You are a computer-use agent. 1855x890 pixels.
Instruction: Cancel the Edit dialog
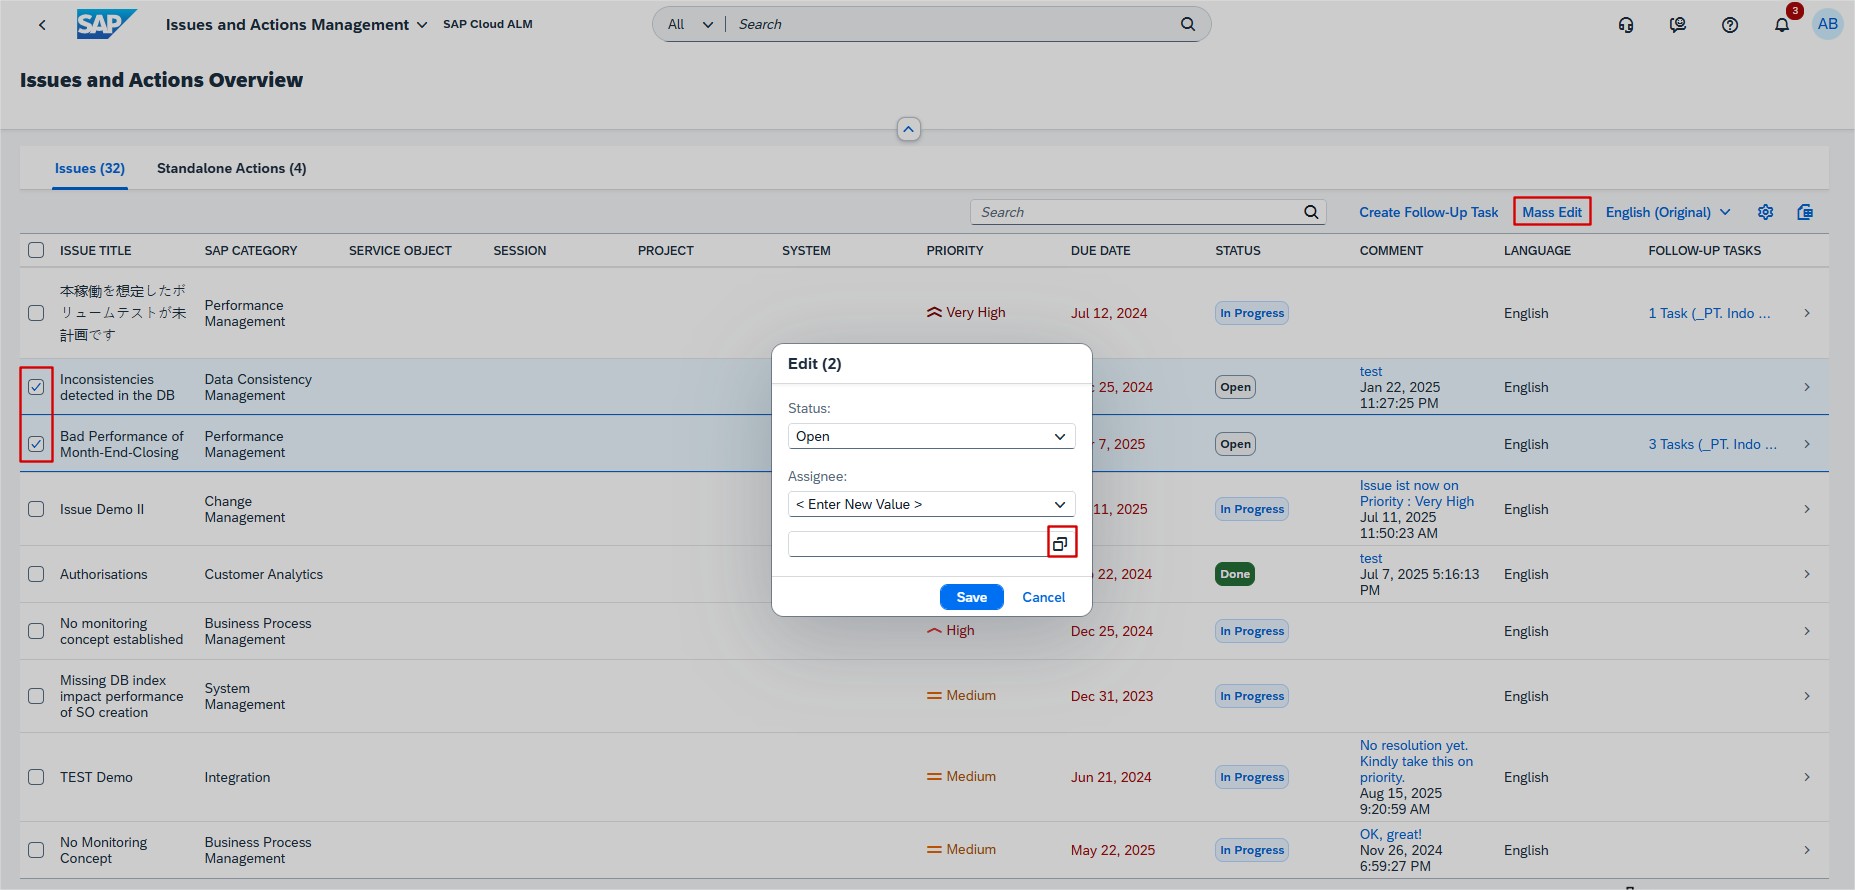1043,597
